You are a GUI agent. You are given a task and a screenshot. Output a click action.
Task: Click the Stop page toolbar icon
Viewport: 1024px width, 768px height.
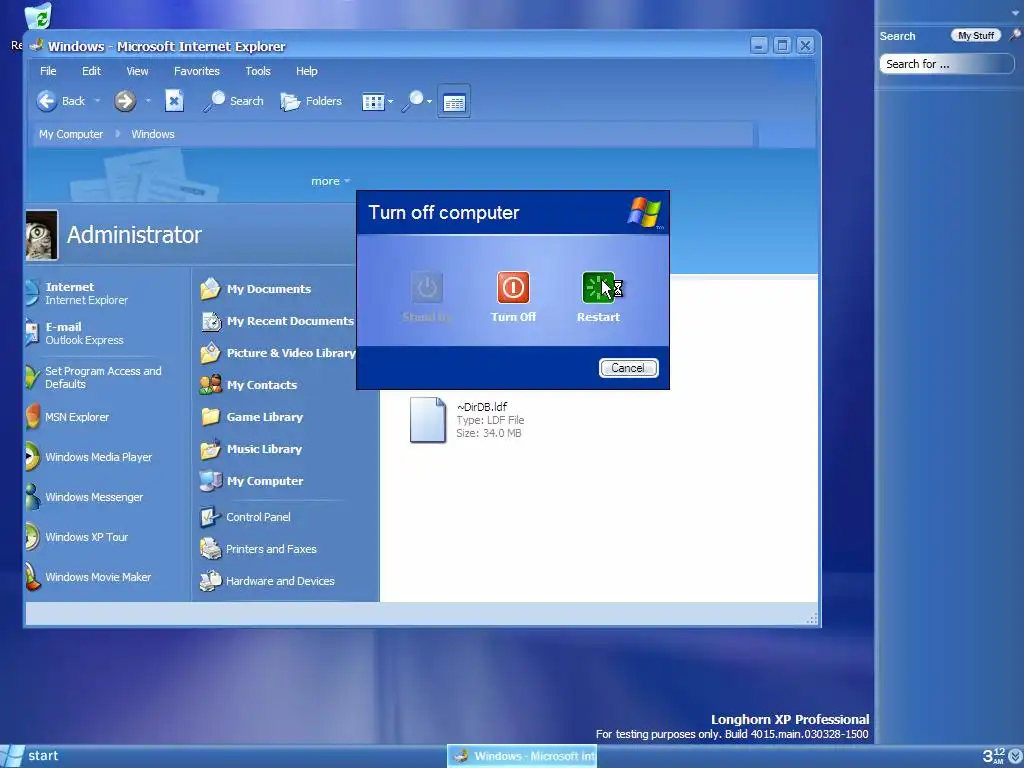click(x=174, y=101)
